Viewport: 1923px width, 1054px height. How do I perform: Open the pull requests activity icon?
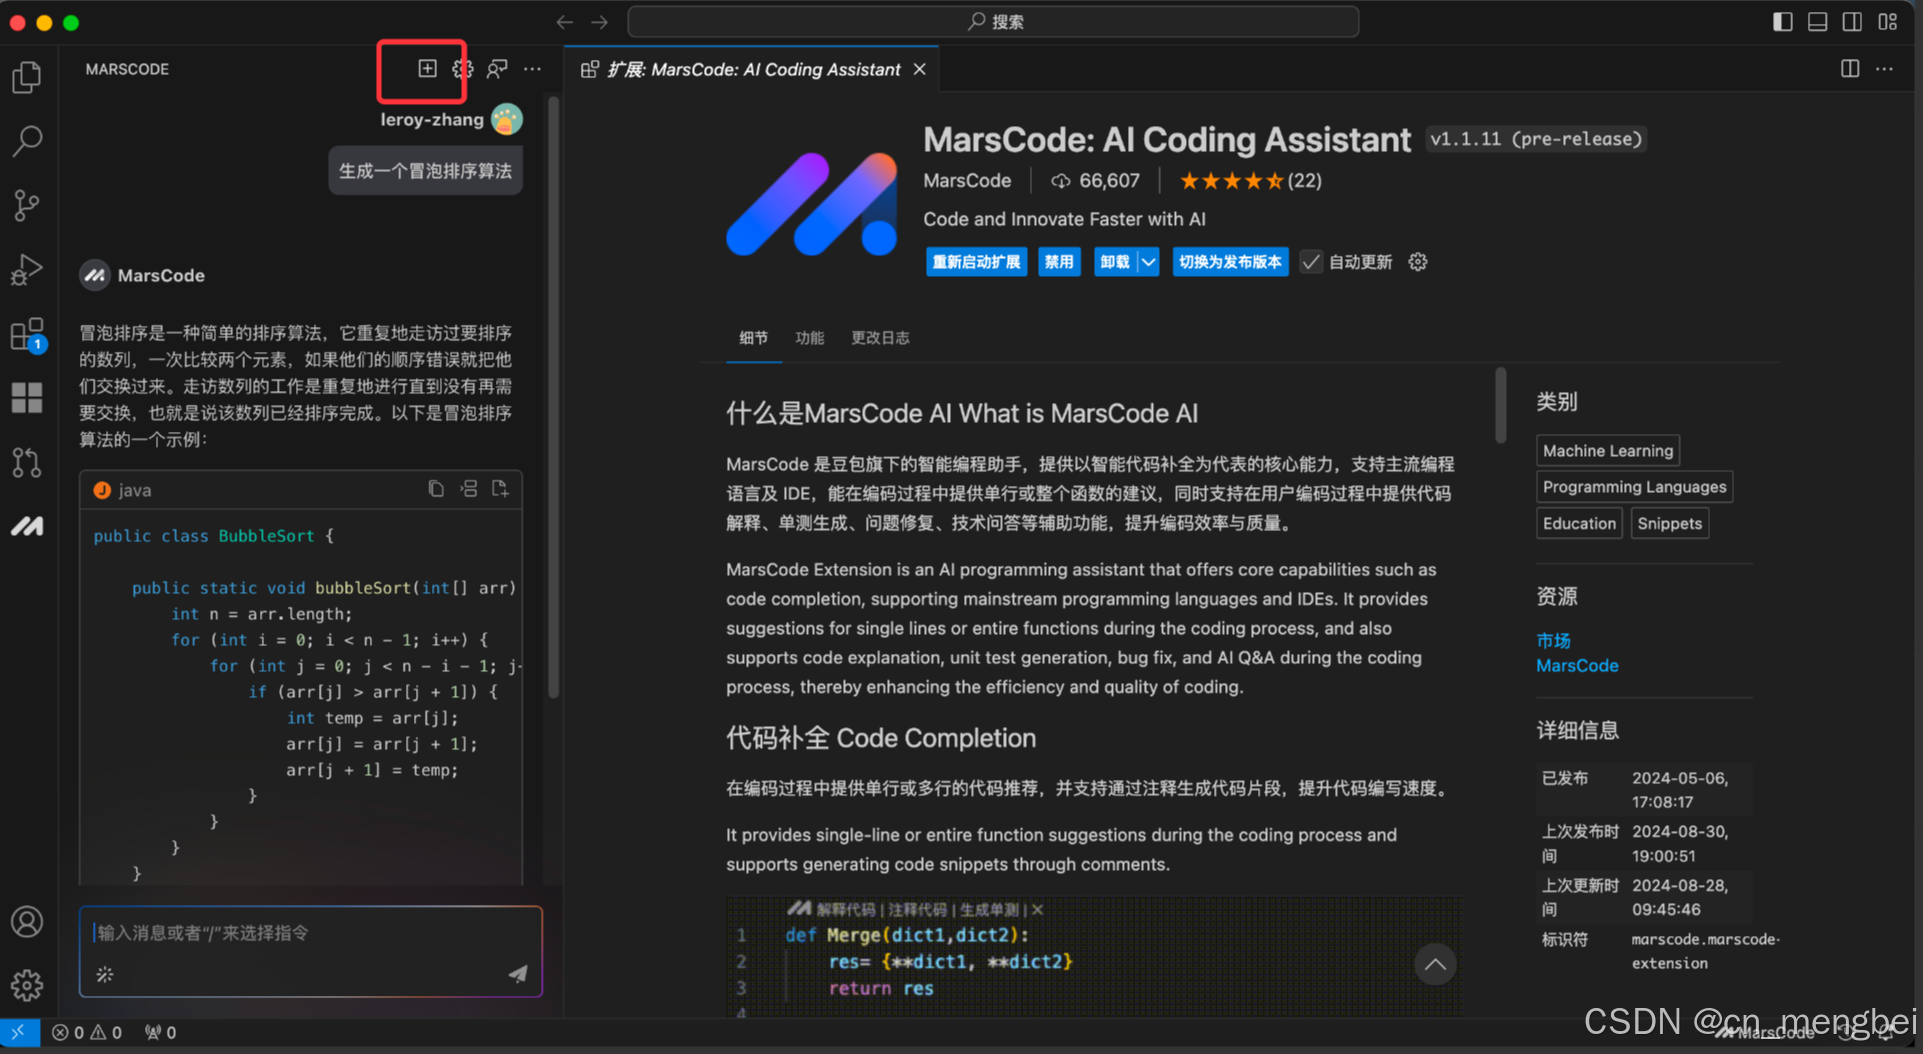pos(27,462)
